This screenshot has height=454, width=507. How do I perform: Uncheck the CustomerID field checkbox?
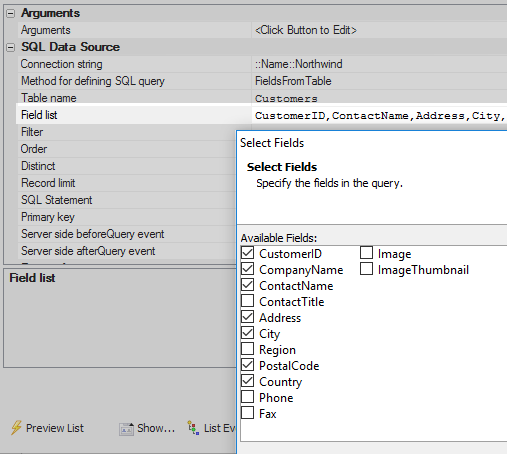(247, 253)
